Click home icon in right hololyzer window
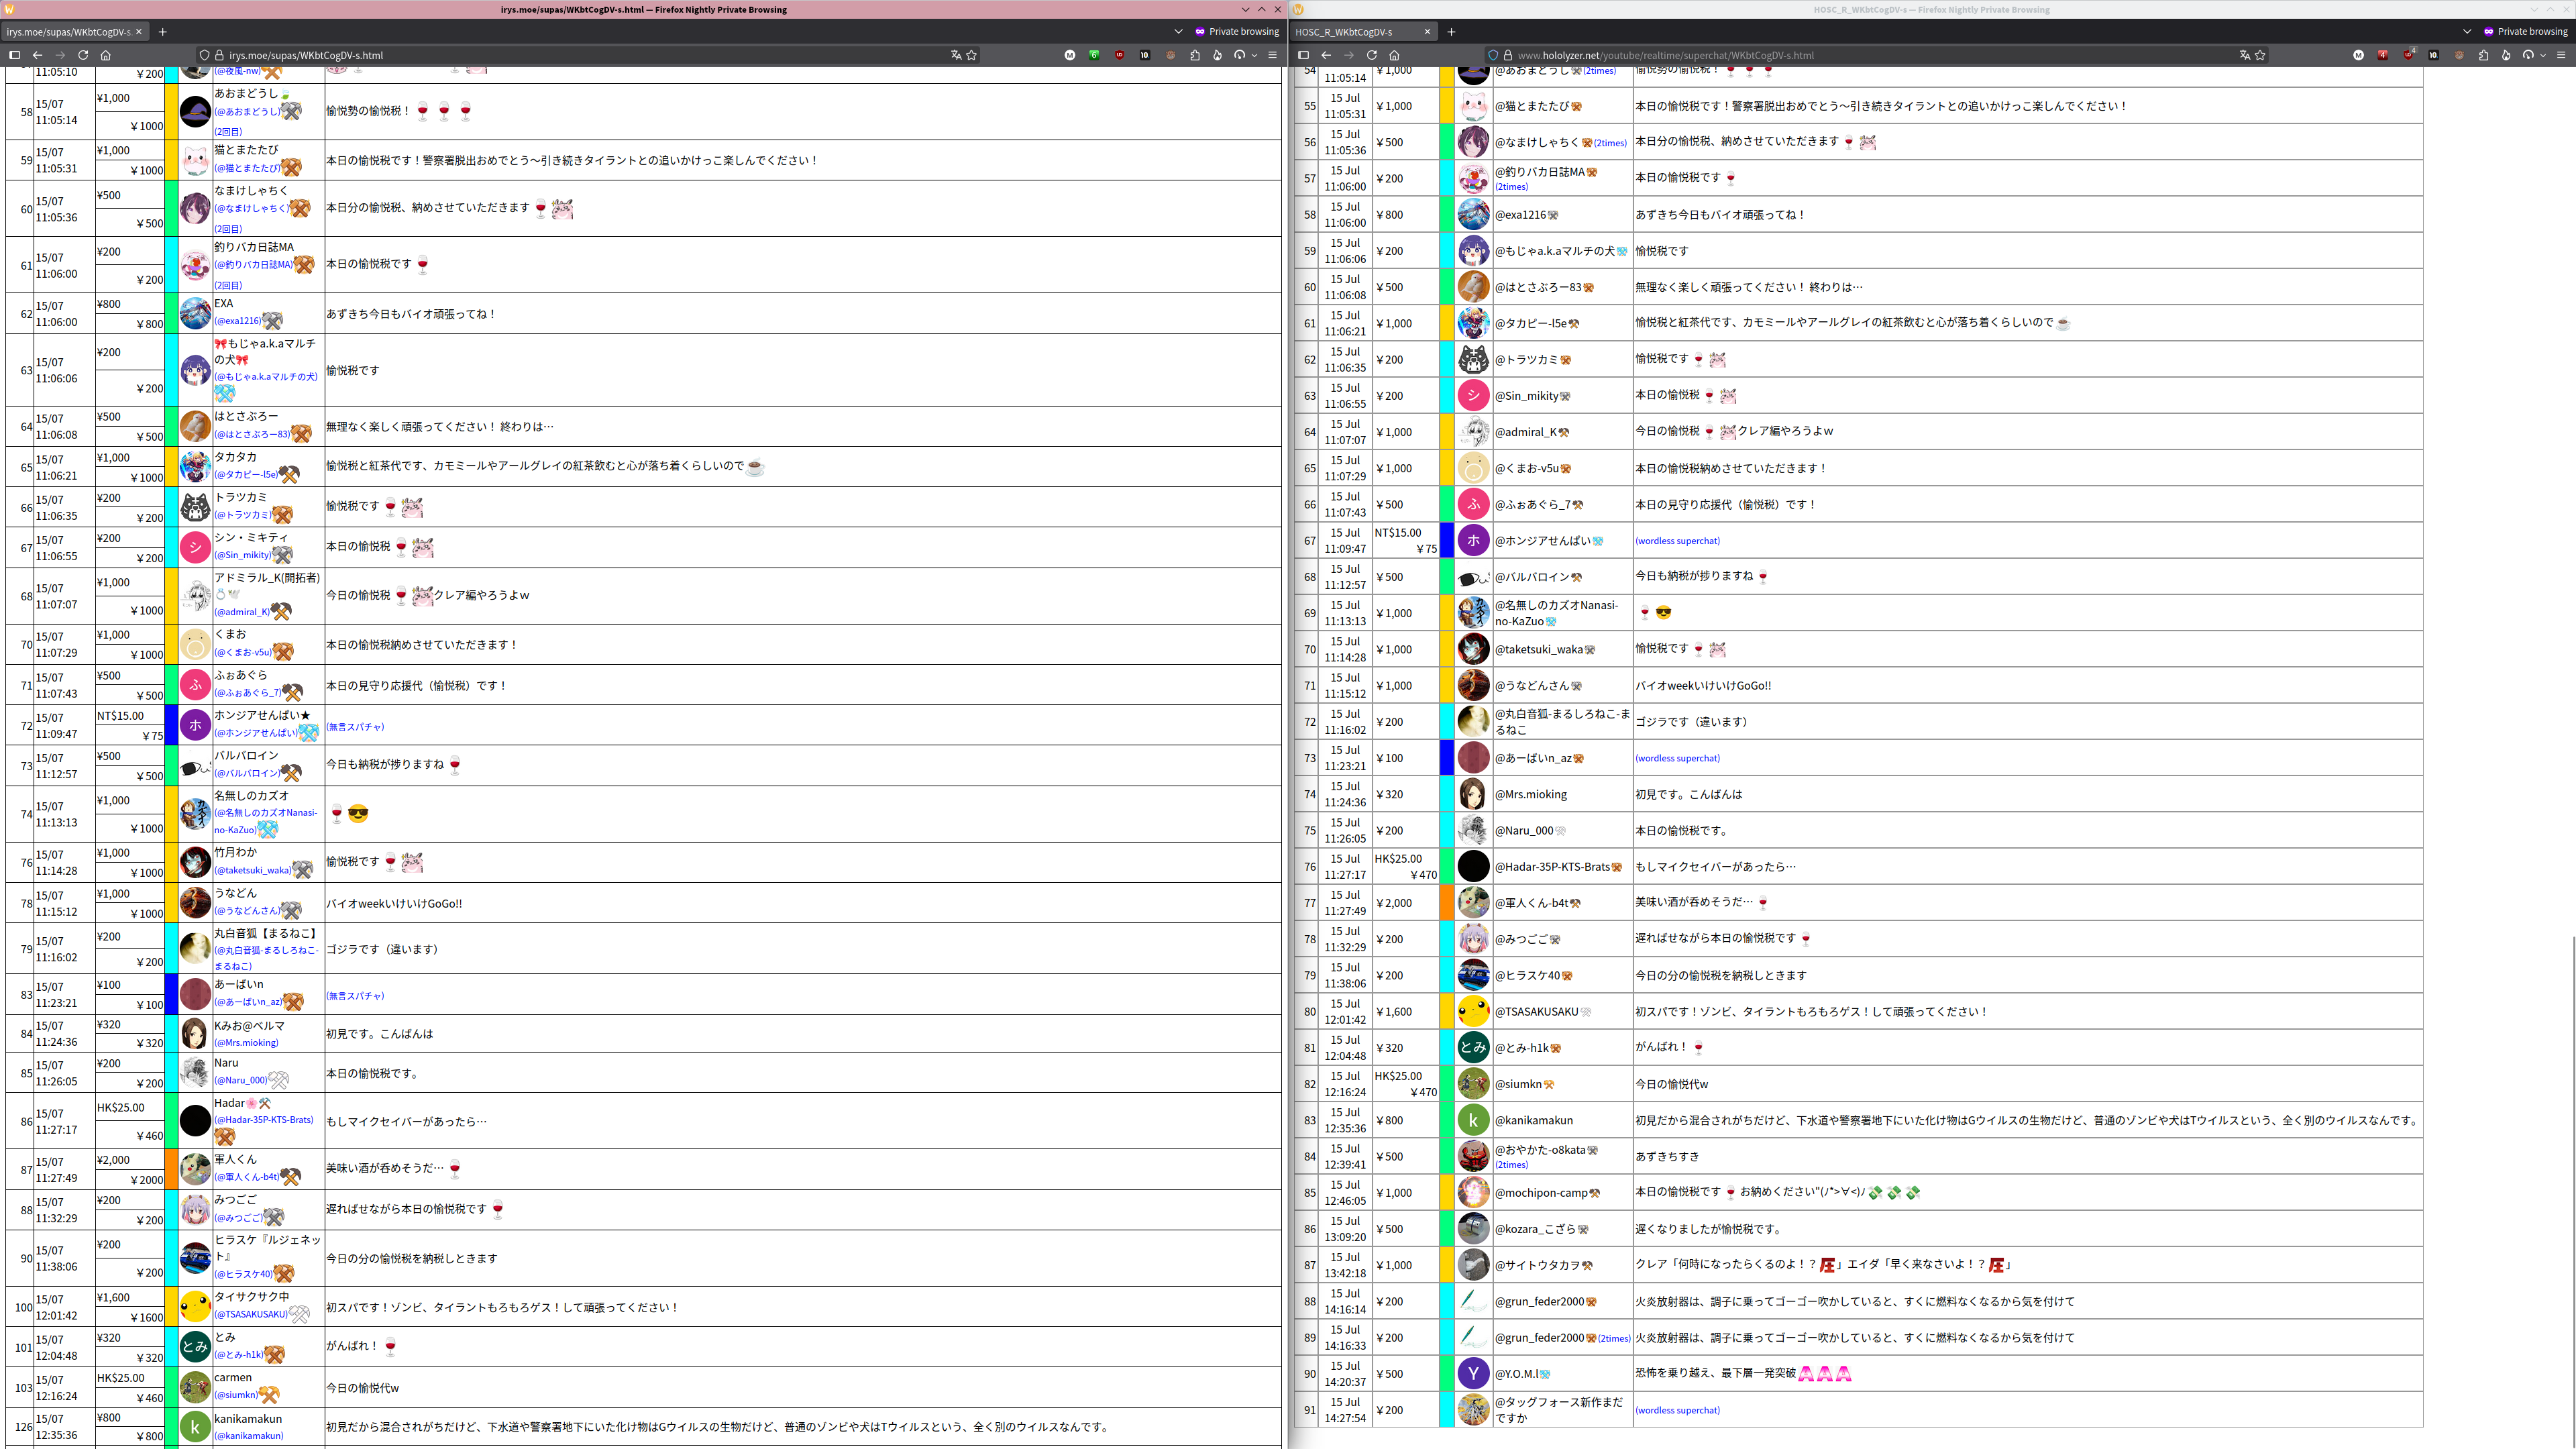This screenshot has height=1449, width=2576. (1394, 55)
